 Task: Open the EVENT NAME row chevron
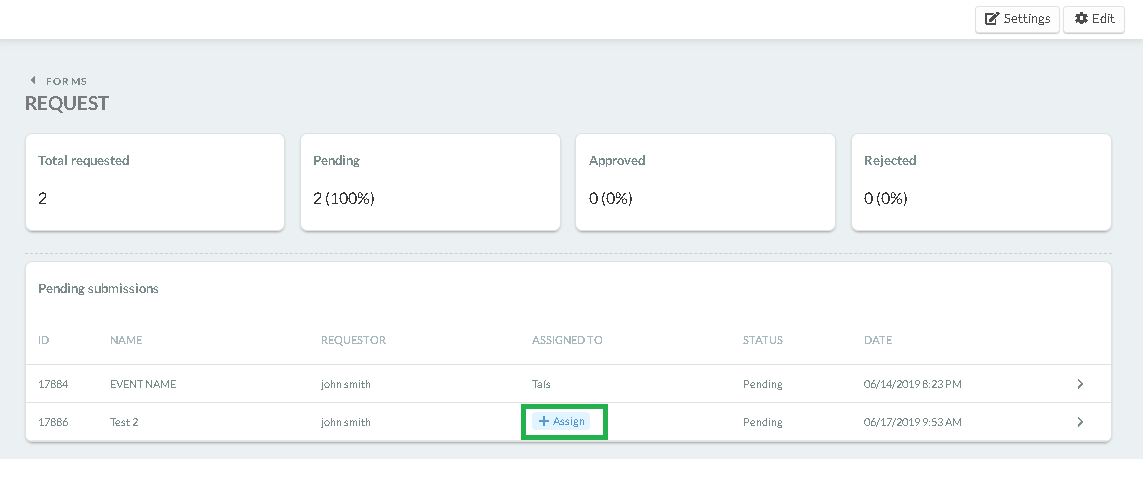pyautogui.click(x=1080, y=383)
